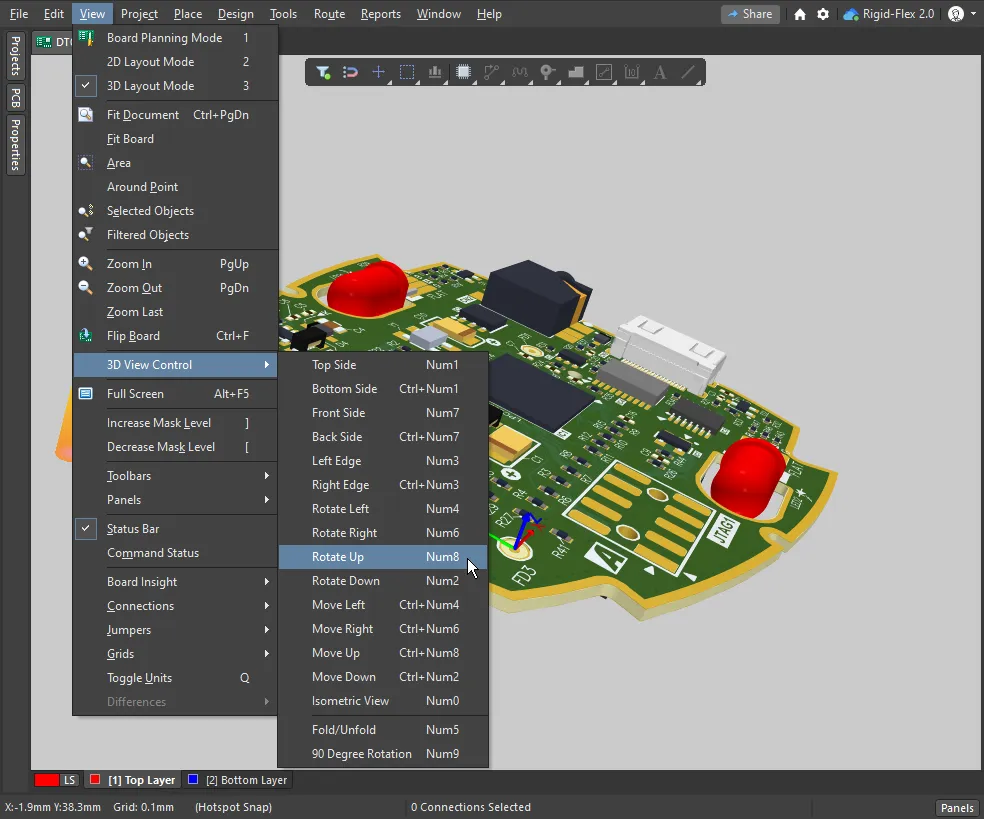
Task: Expand the Grids submenu
Action: [120, 653]
